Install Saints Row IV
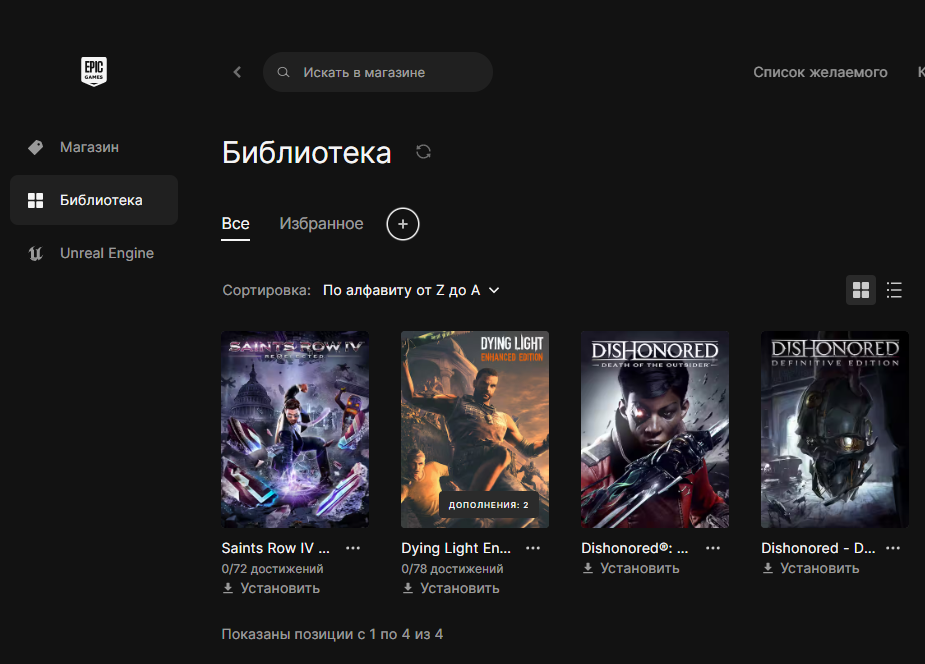Screen dimensions: 925x664 pos(271,589)
